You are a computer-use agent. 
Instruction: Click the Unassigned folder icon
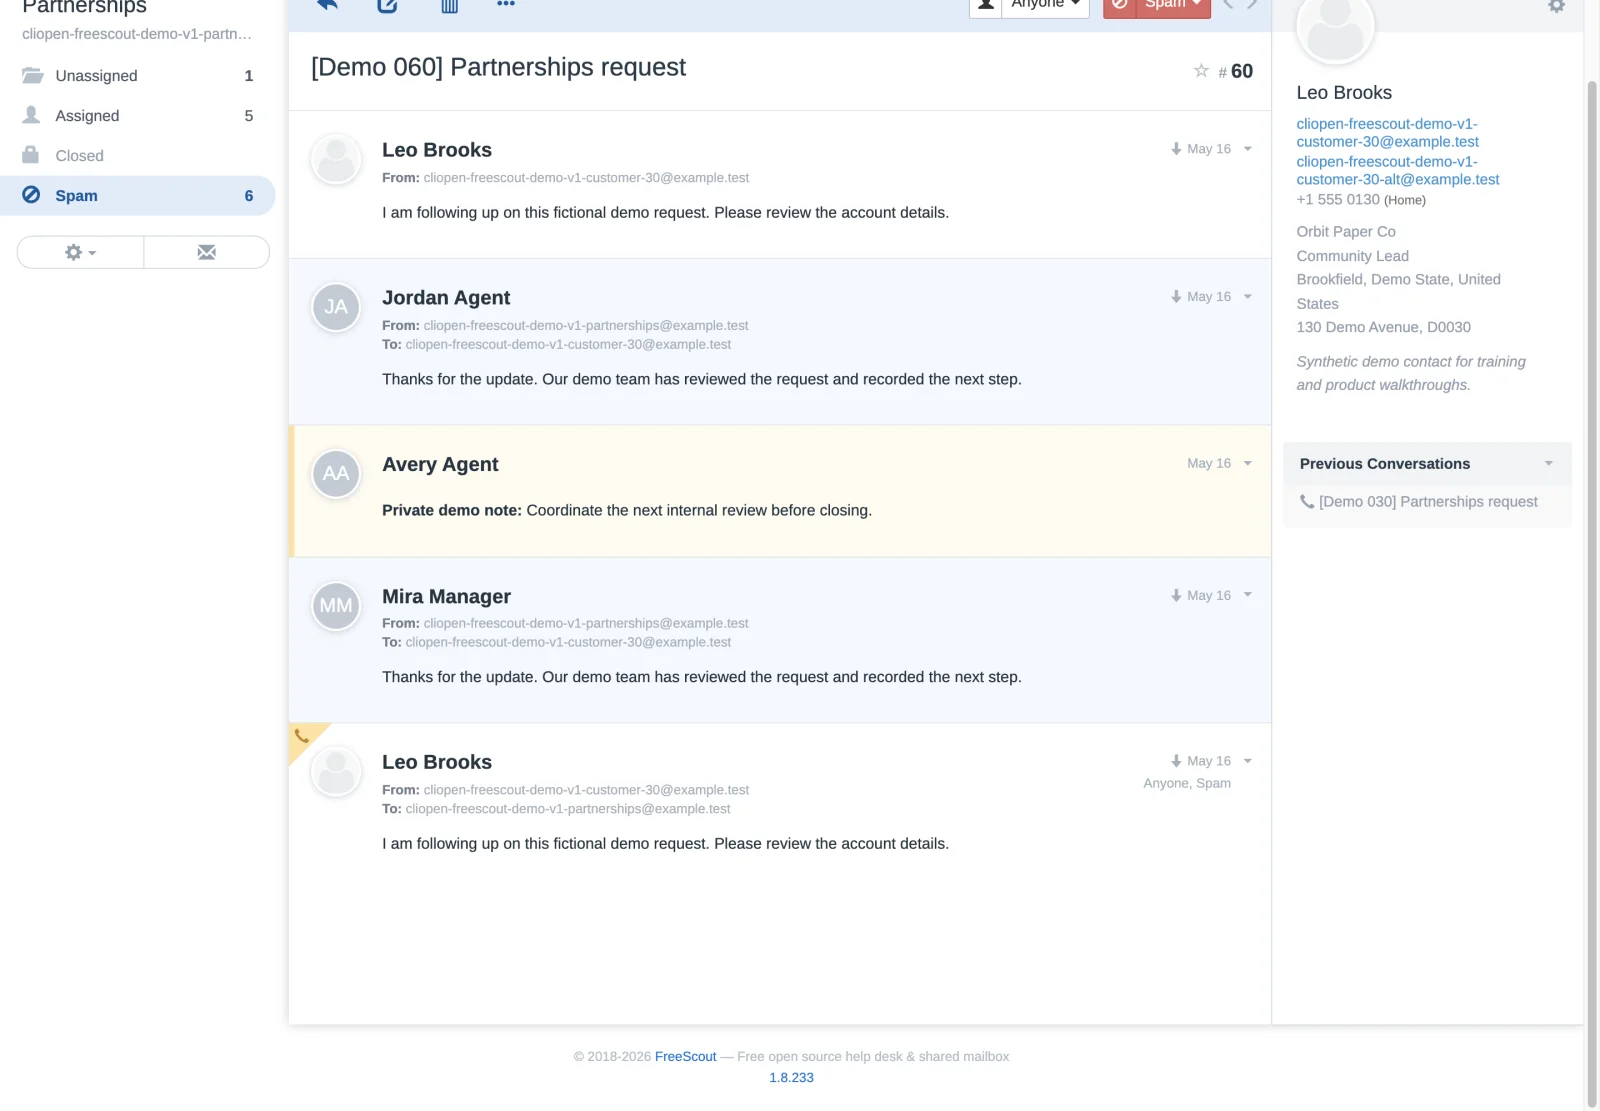click(33, 75)
